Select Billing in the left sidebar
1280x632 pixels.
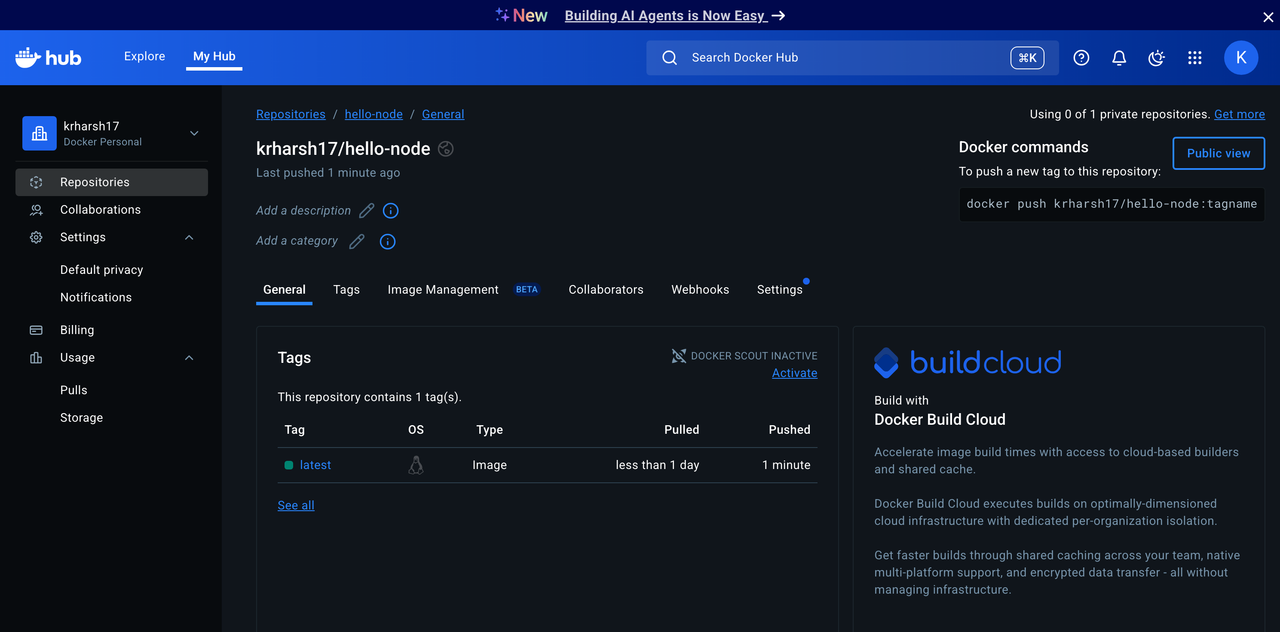(x=77, y=330)
